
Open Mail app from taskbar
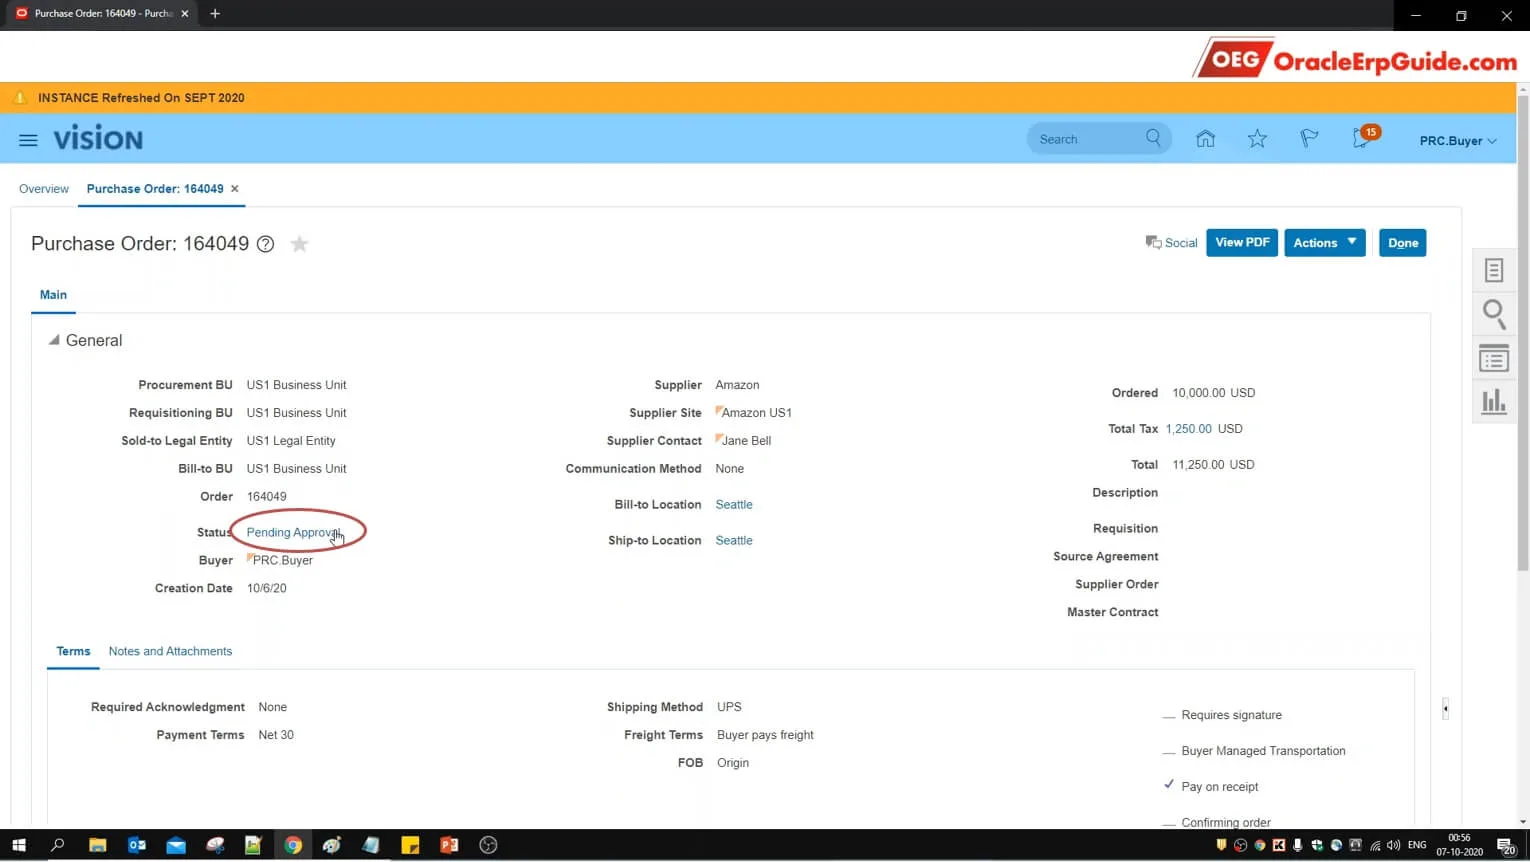coord(176,845)
